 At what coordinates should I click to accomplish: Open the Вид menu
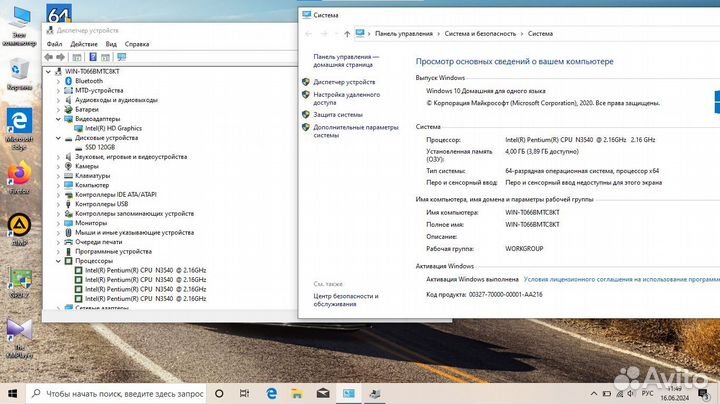(x=111, y=44)
